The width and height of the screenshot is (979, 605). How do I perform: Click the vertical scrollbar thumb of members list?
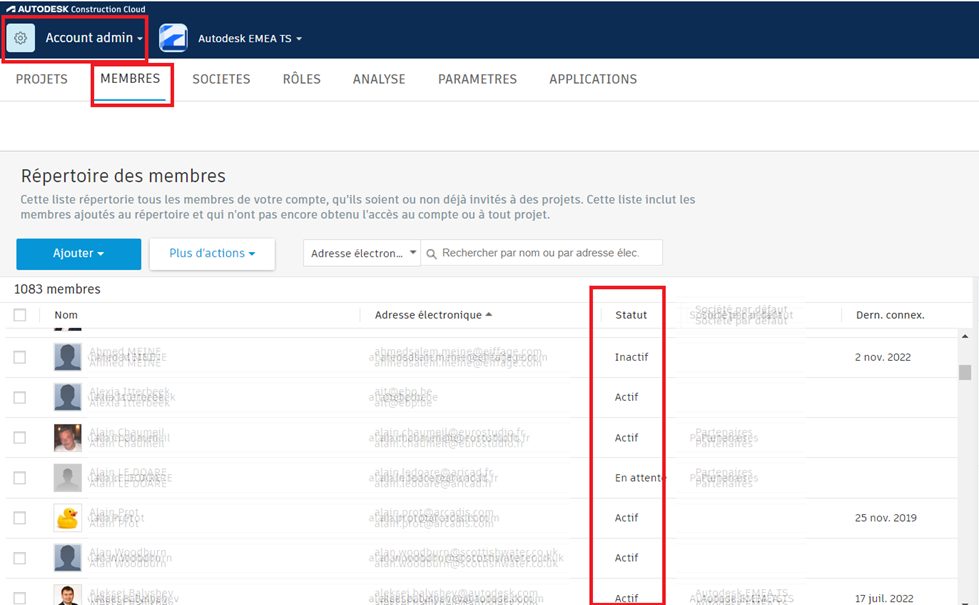point(965,372)
